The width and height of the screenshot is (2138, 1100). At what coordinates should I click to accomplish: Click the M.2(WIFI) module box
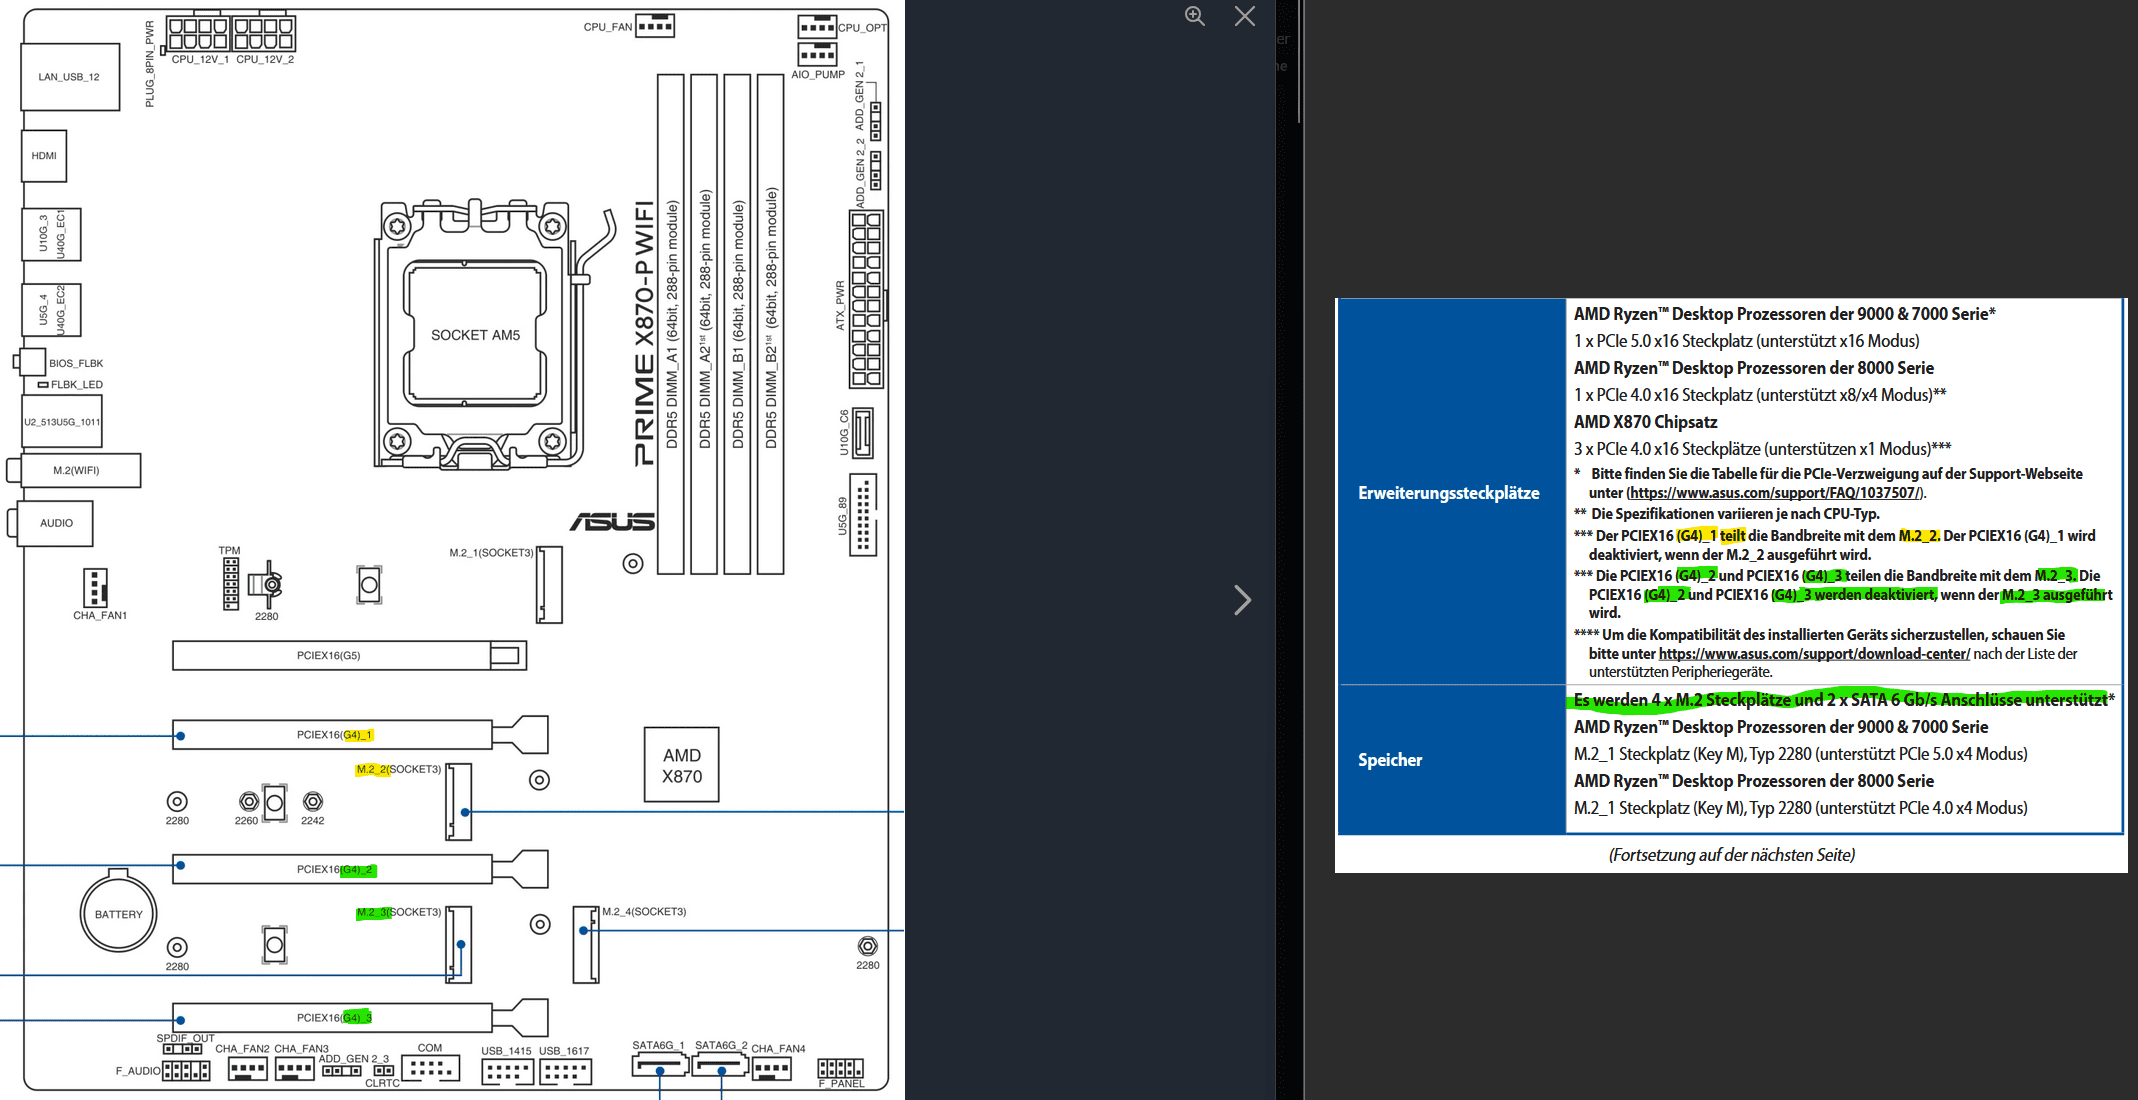[76, 470]
